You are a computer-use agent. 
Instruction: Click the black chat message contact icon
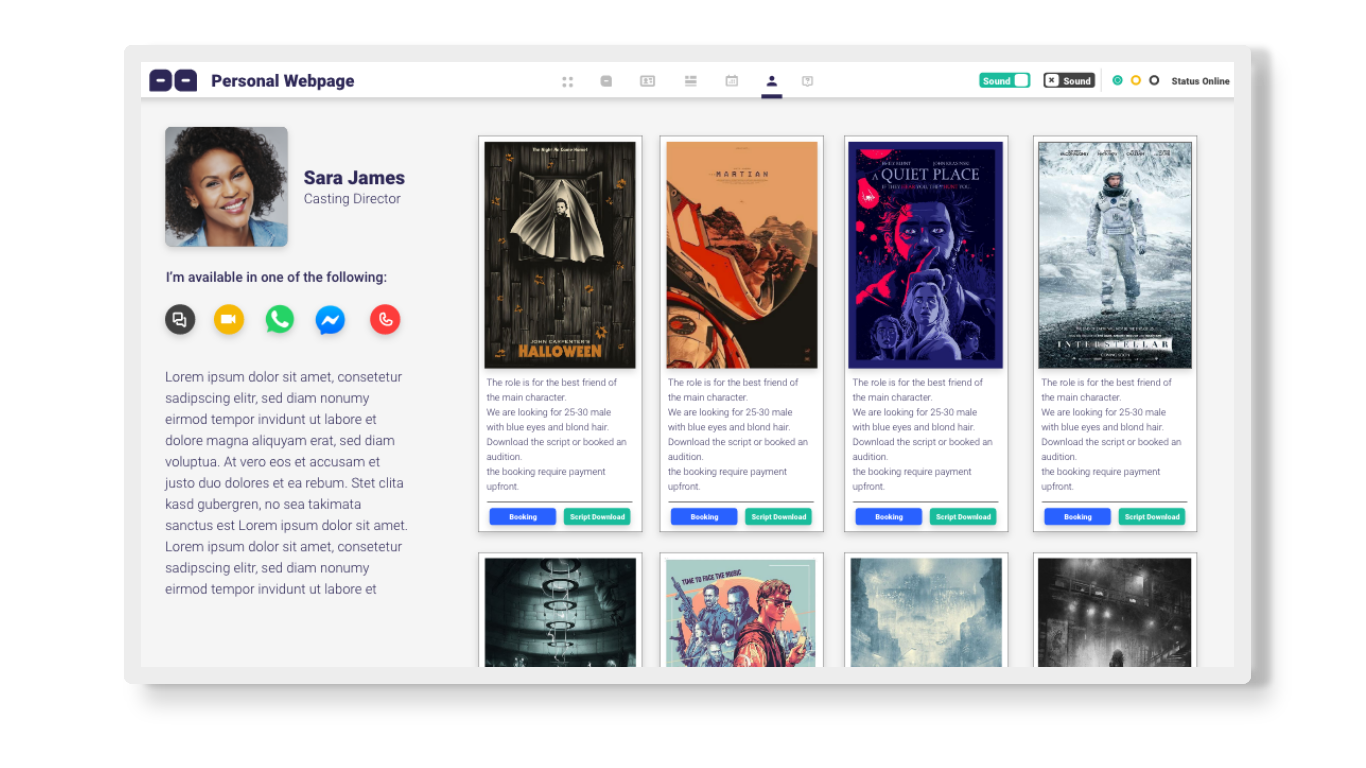pyautogui.click(x=180, y=320)
